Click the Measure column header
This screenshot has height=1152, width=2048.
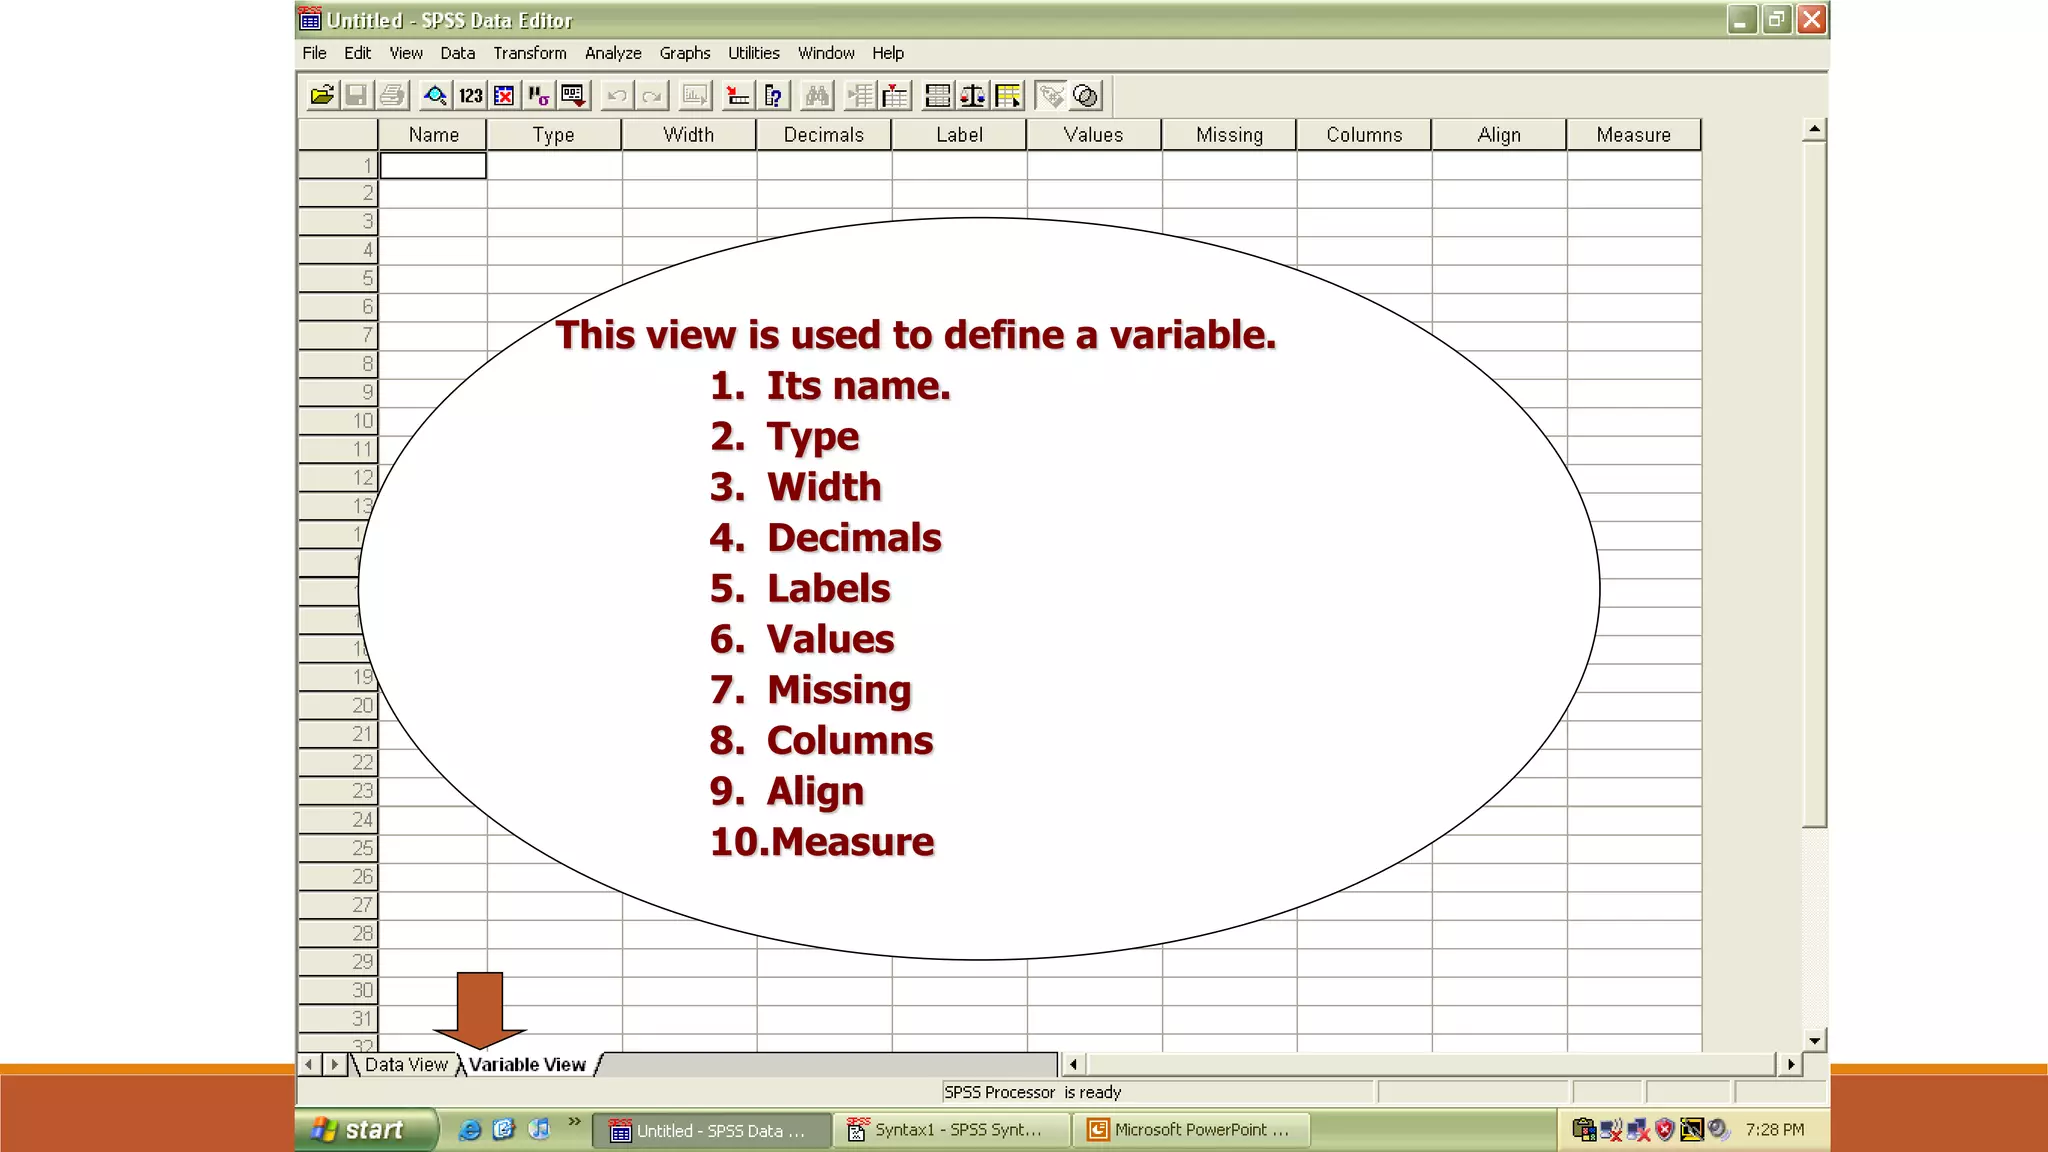tap(1634, 135)
